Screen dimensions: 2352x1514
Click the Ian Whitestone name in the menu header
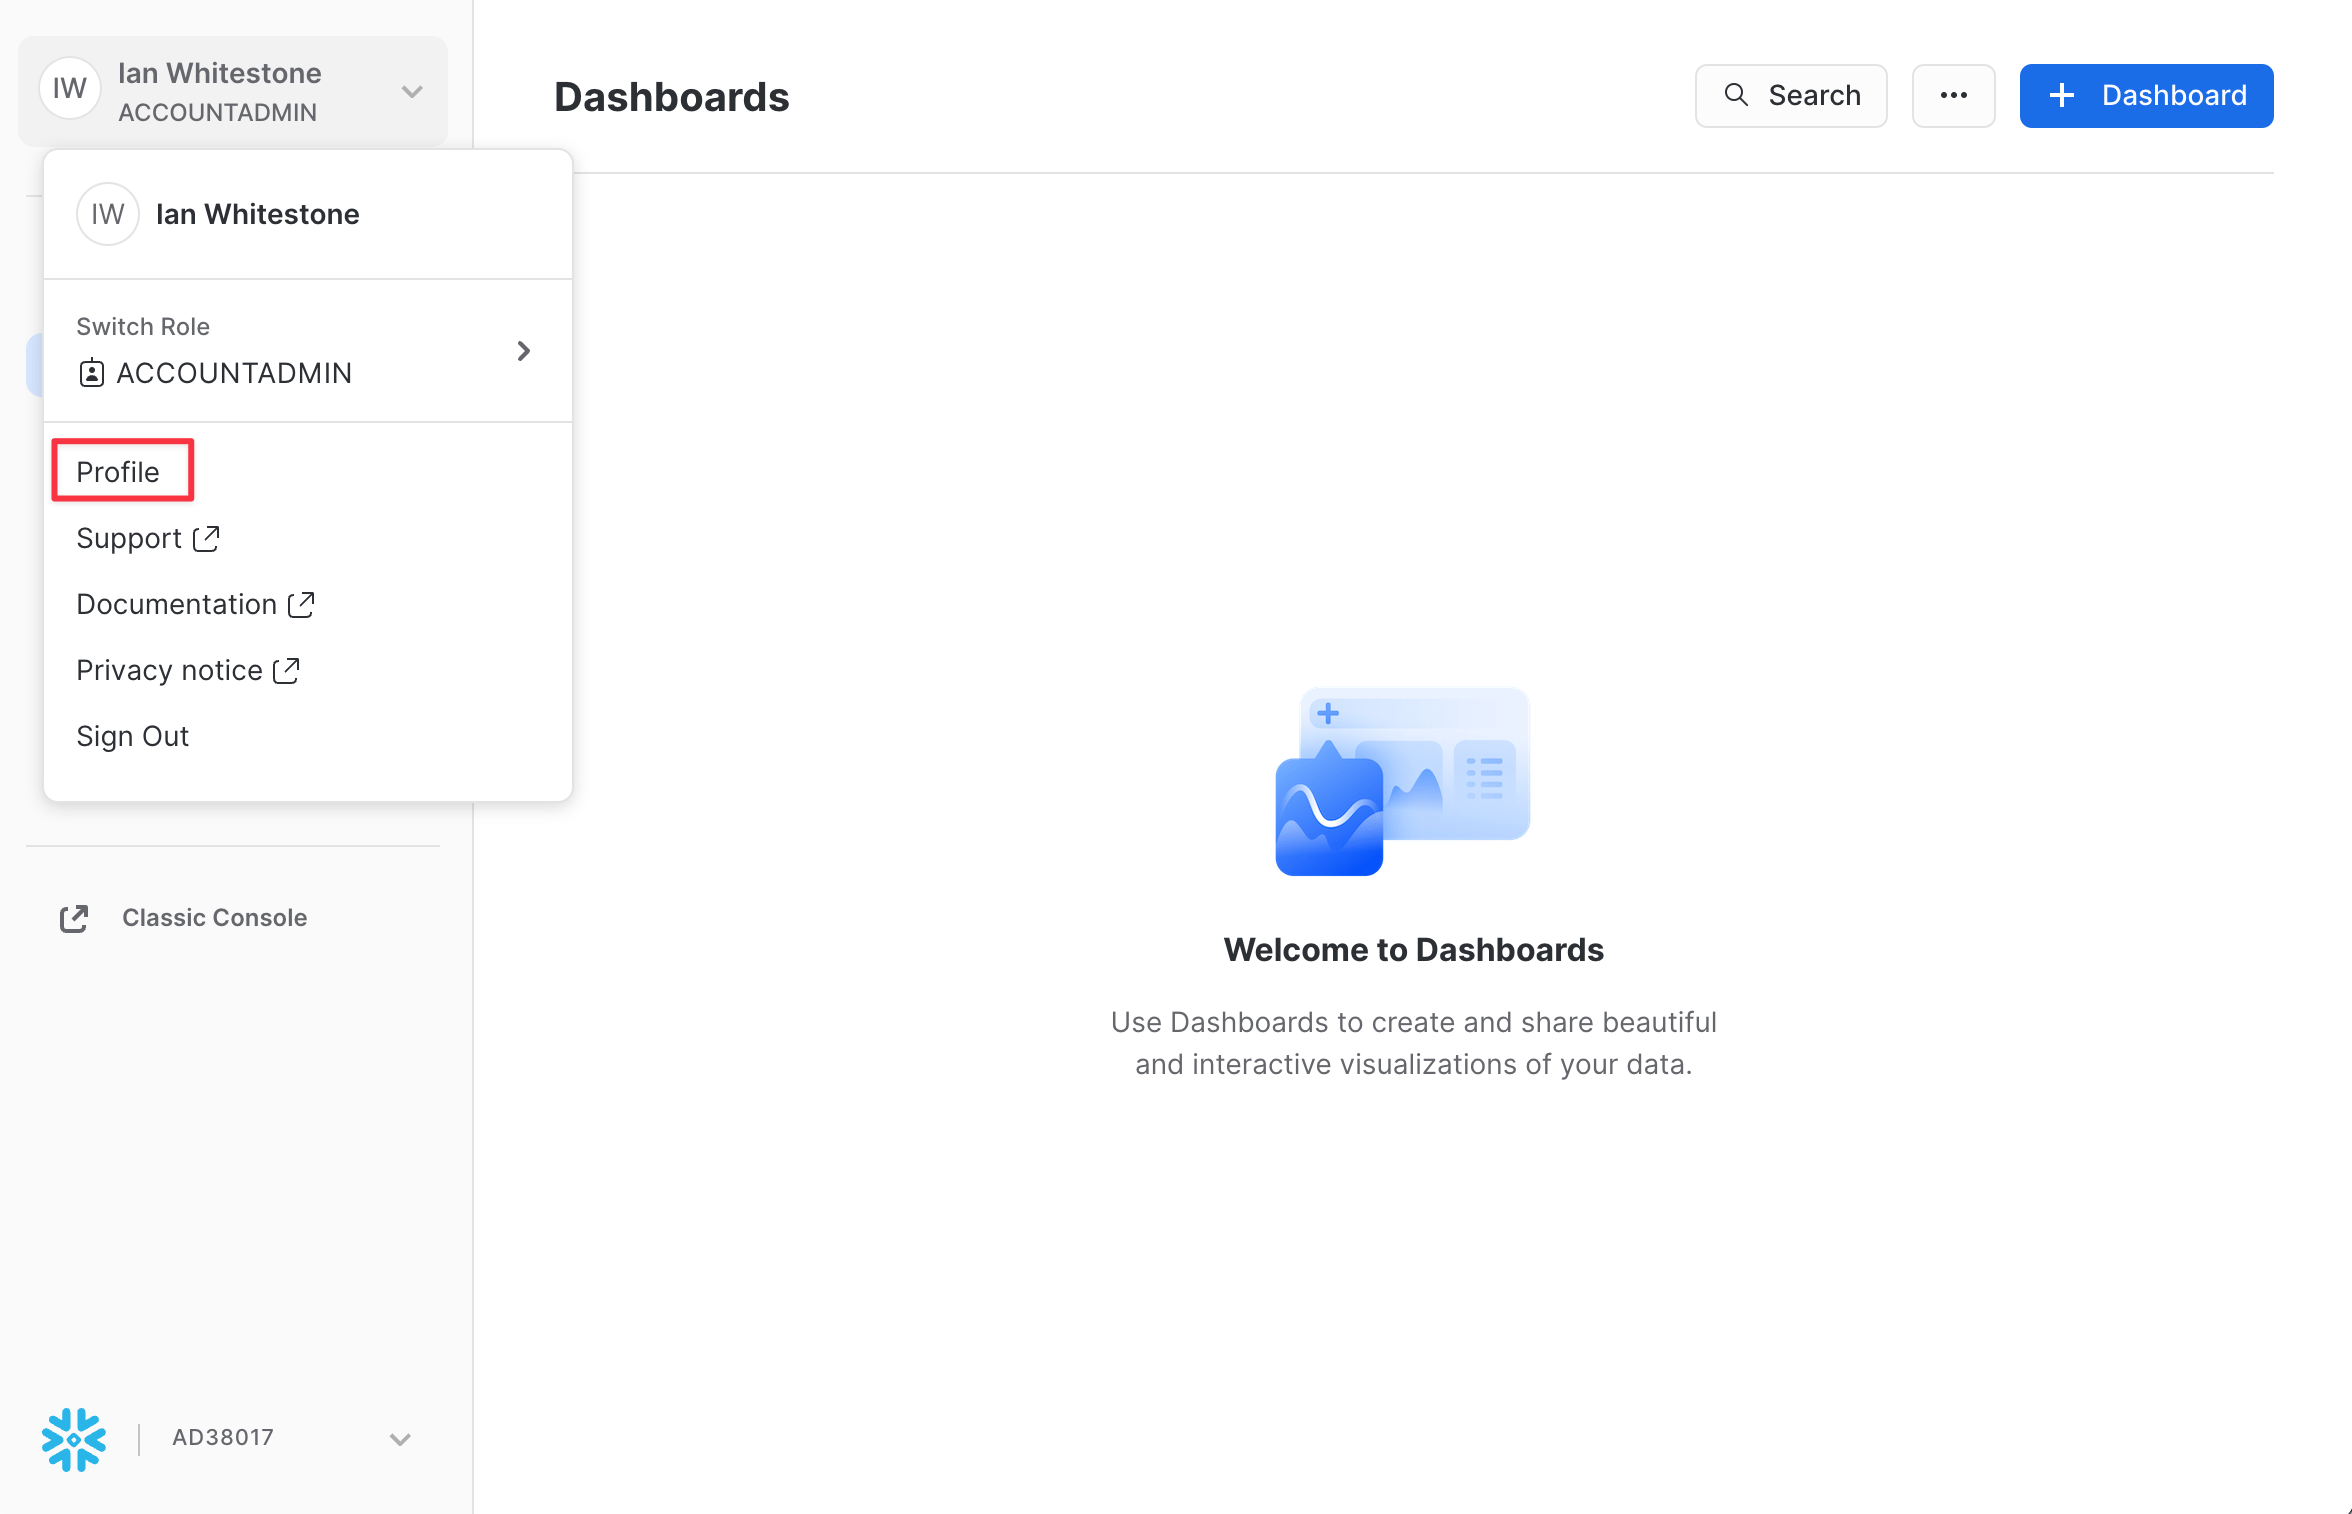(257, 214)
